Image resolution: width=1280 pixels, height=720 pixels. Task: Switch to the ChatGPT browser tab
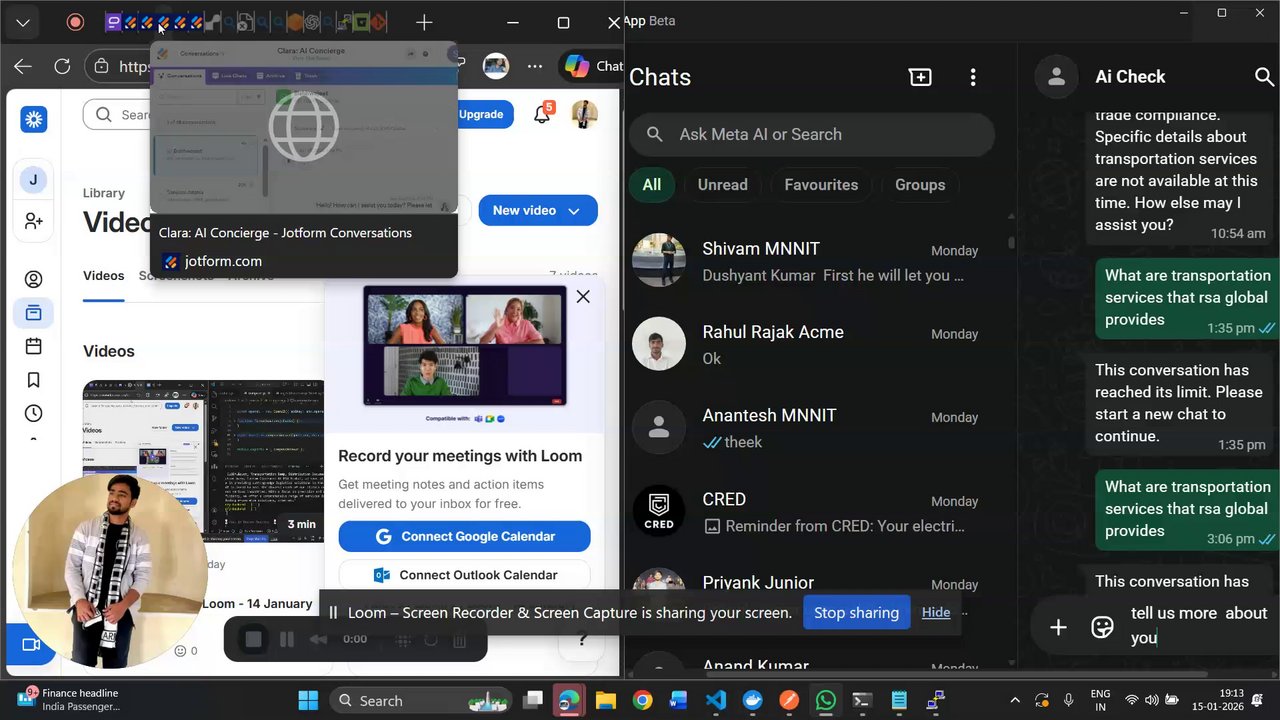click(311, 22)
